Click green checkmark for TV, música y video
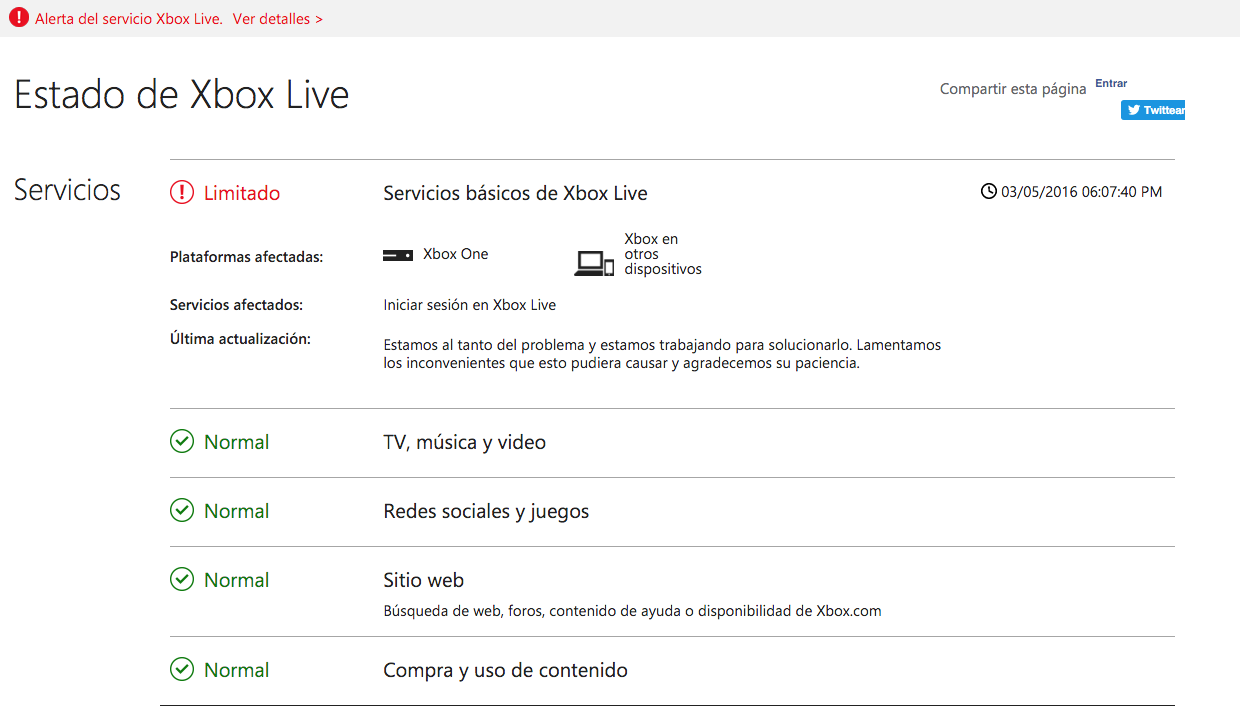 [x=182, y=442]
